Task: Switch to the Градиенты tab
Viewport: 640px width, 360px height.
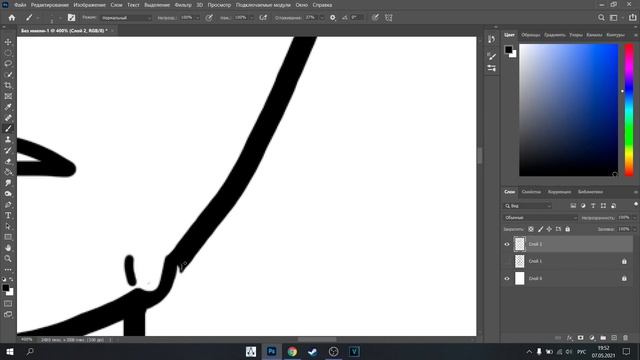Action: pyautogui.click(x=555, y=35)
